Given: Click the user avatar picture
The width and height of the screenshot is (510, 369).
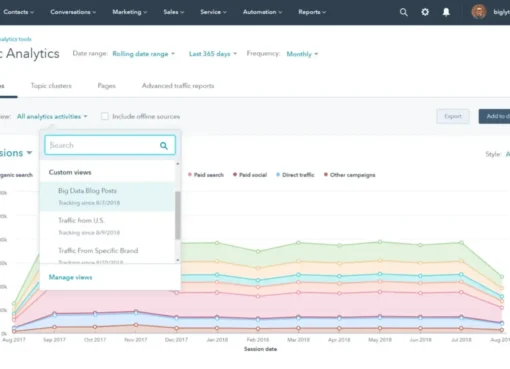Looking at the screenshot, I should click(x=479, y=12).
